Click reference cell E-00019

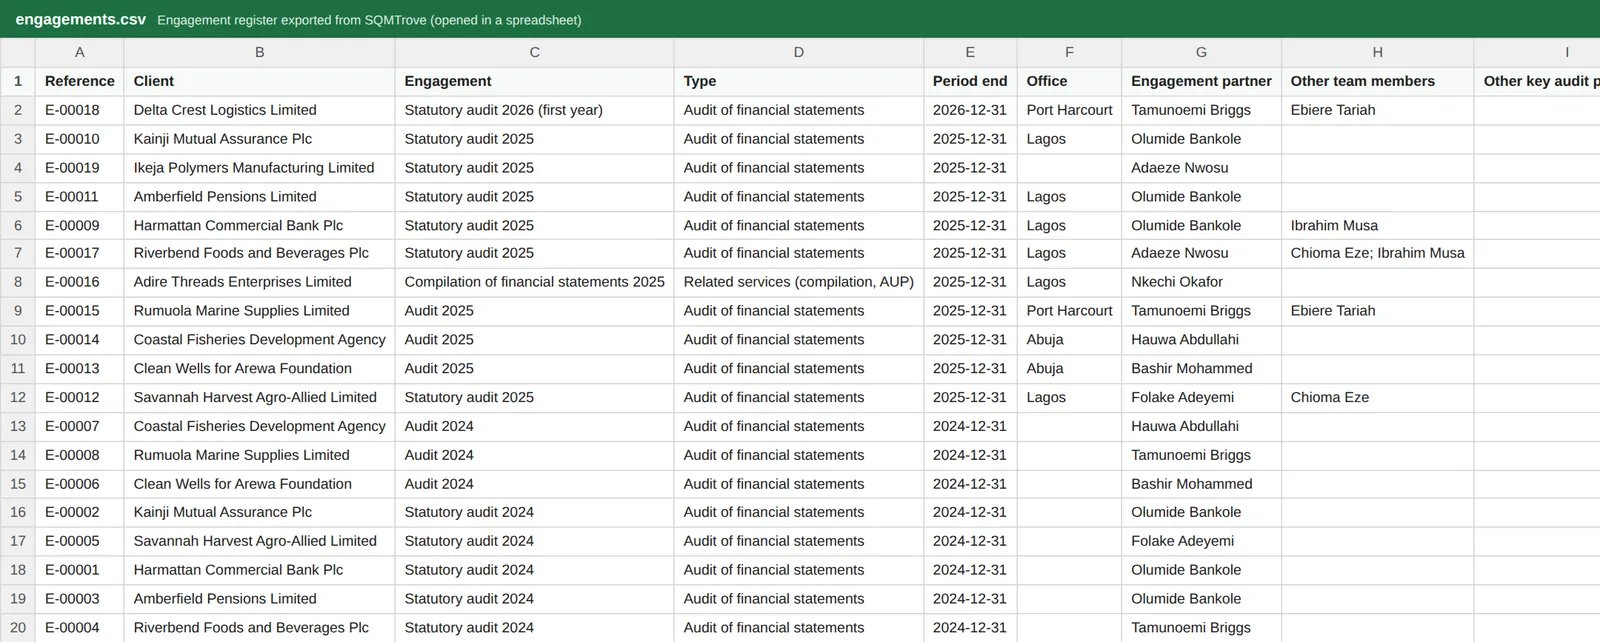coord(79,168)
